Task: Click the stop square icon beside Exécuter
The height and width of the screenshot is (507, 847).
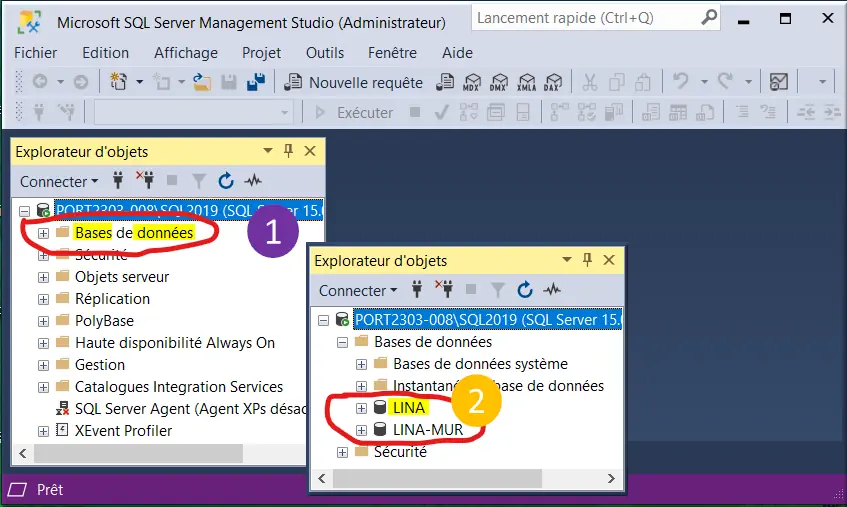Action: [415, 112]
